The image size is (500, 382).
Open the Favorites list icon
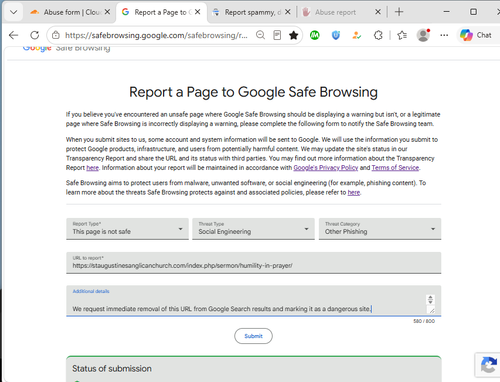point(402,35)
